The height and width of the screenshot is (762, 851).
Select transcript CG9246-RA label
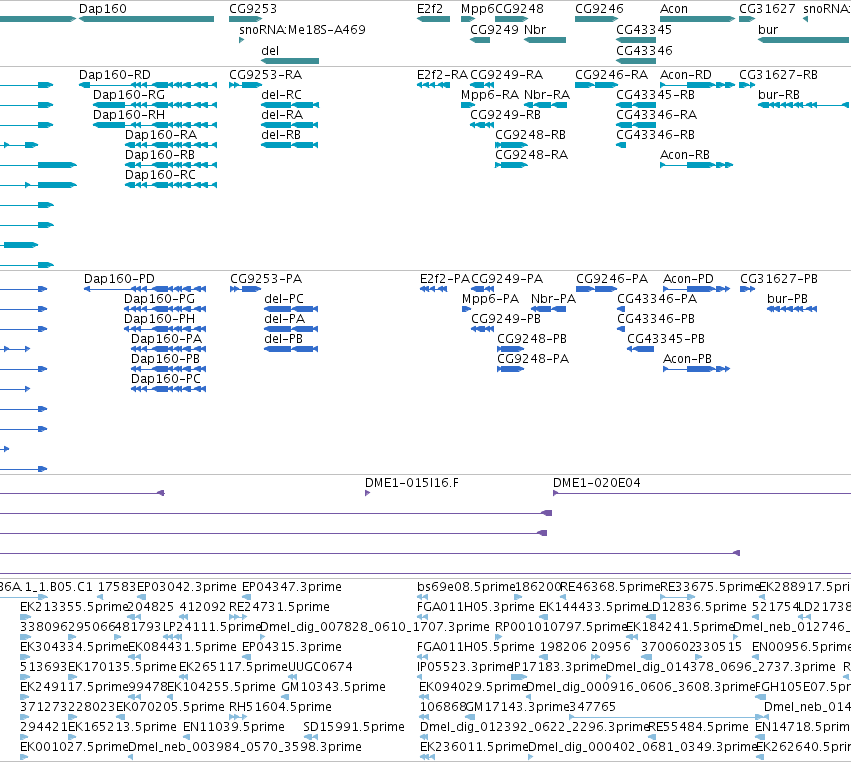tap(611, 74)
